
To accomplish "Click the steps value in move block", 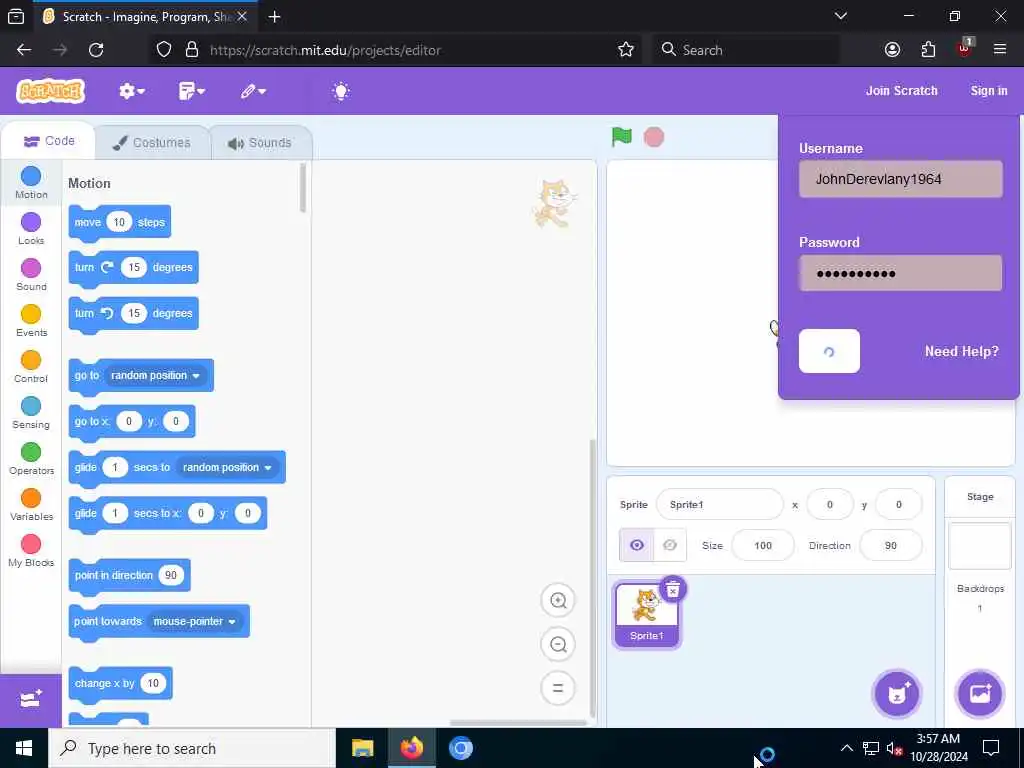I will coord(119,223).
